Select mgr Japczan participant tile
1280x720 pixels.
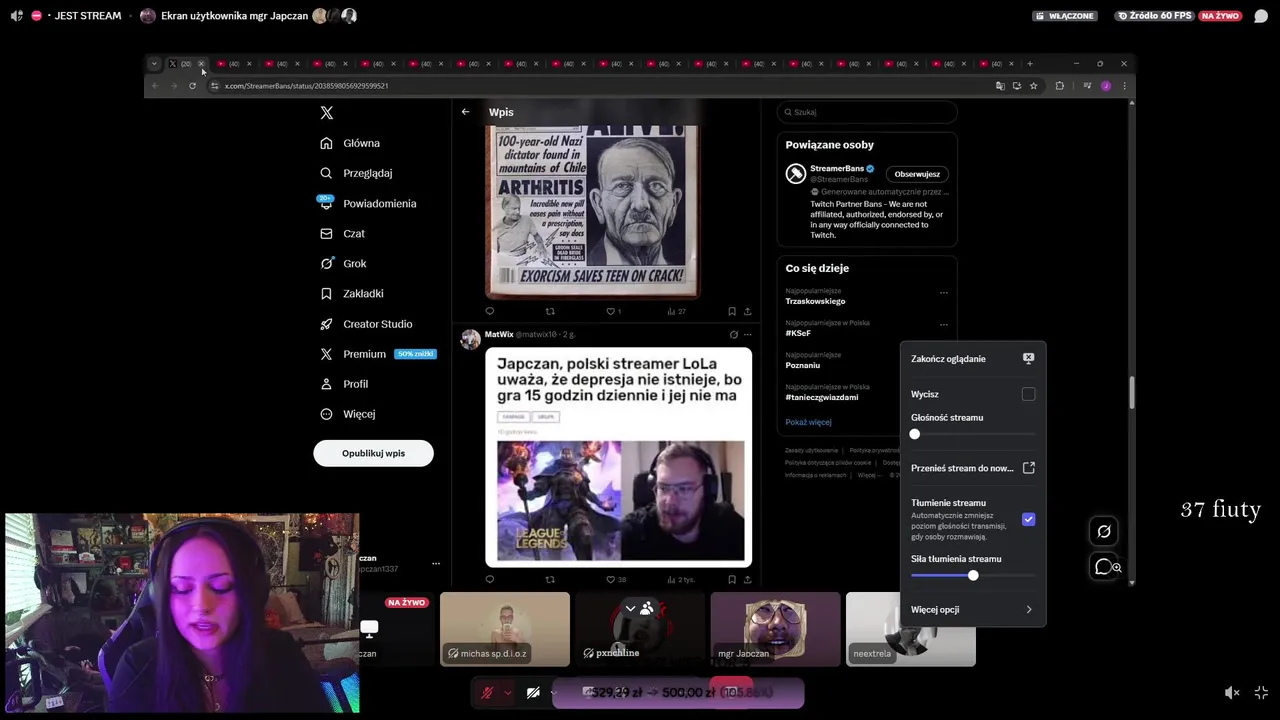click(775, 629)
